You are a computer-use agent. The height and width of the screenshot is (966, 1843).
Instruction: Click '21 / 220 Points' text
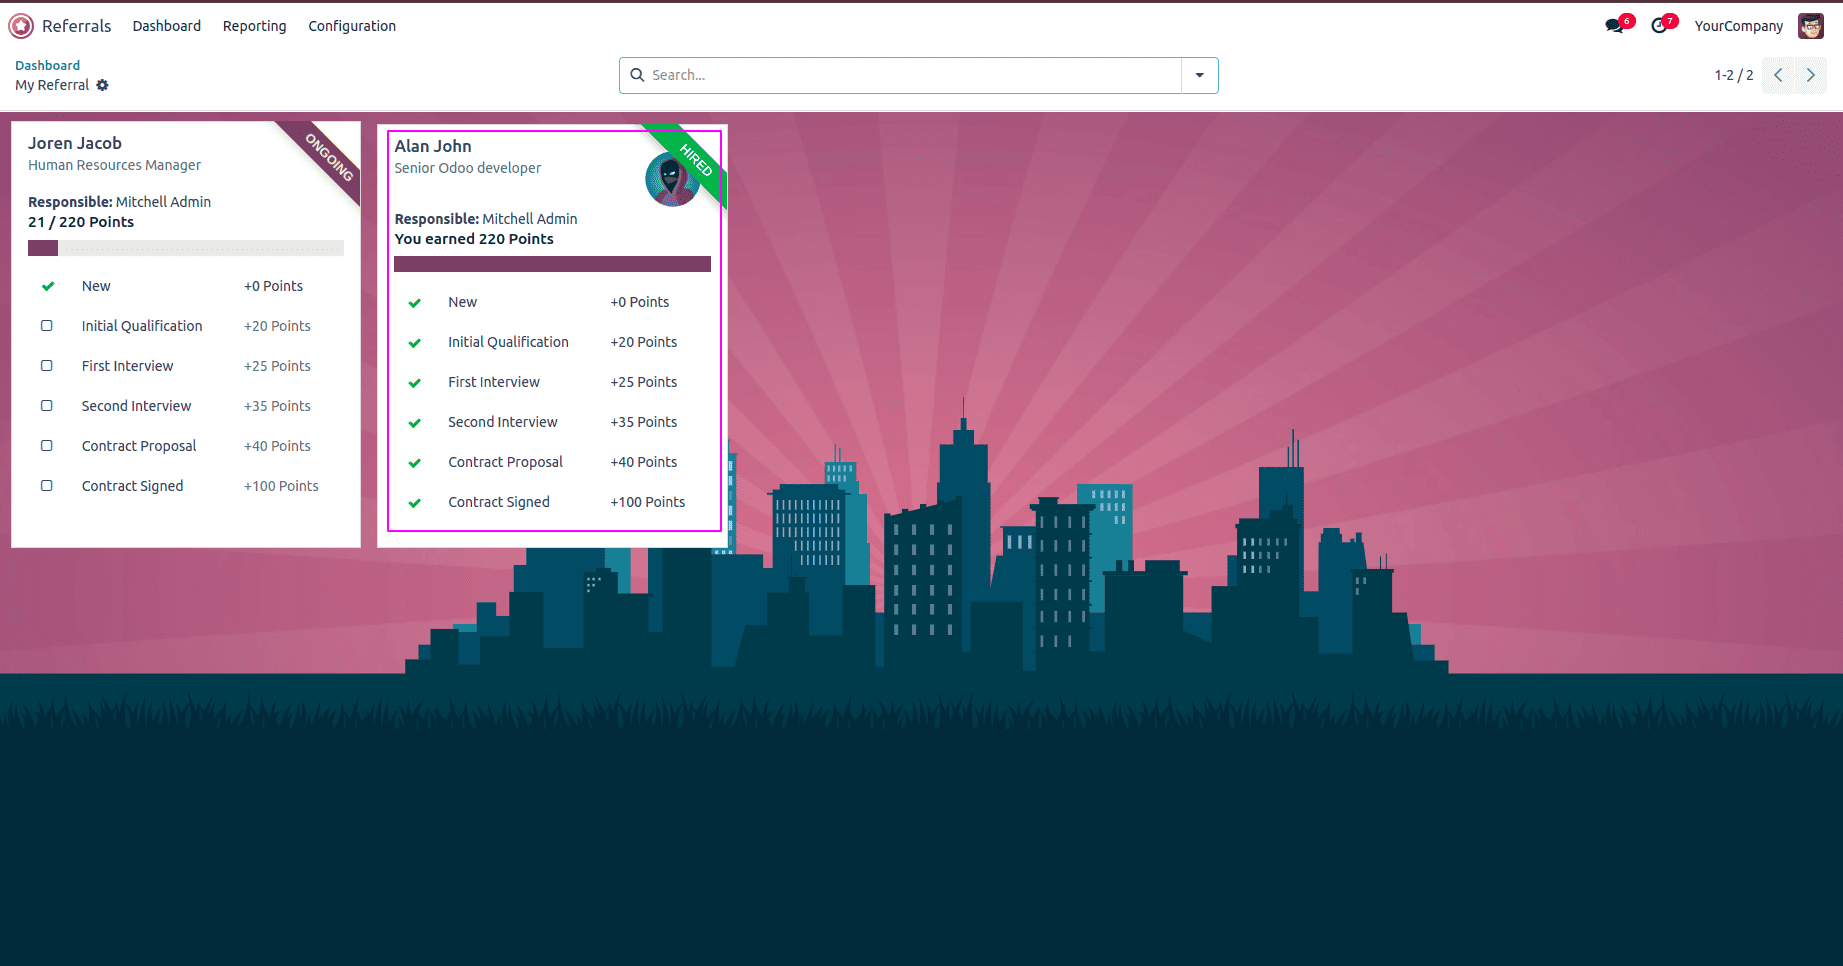pos(81,222)
